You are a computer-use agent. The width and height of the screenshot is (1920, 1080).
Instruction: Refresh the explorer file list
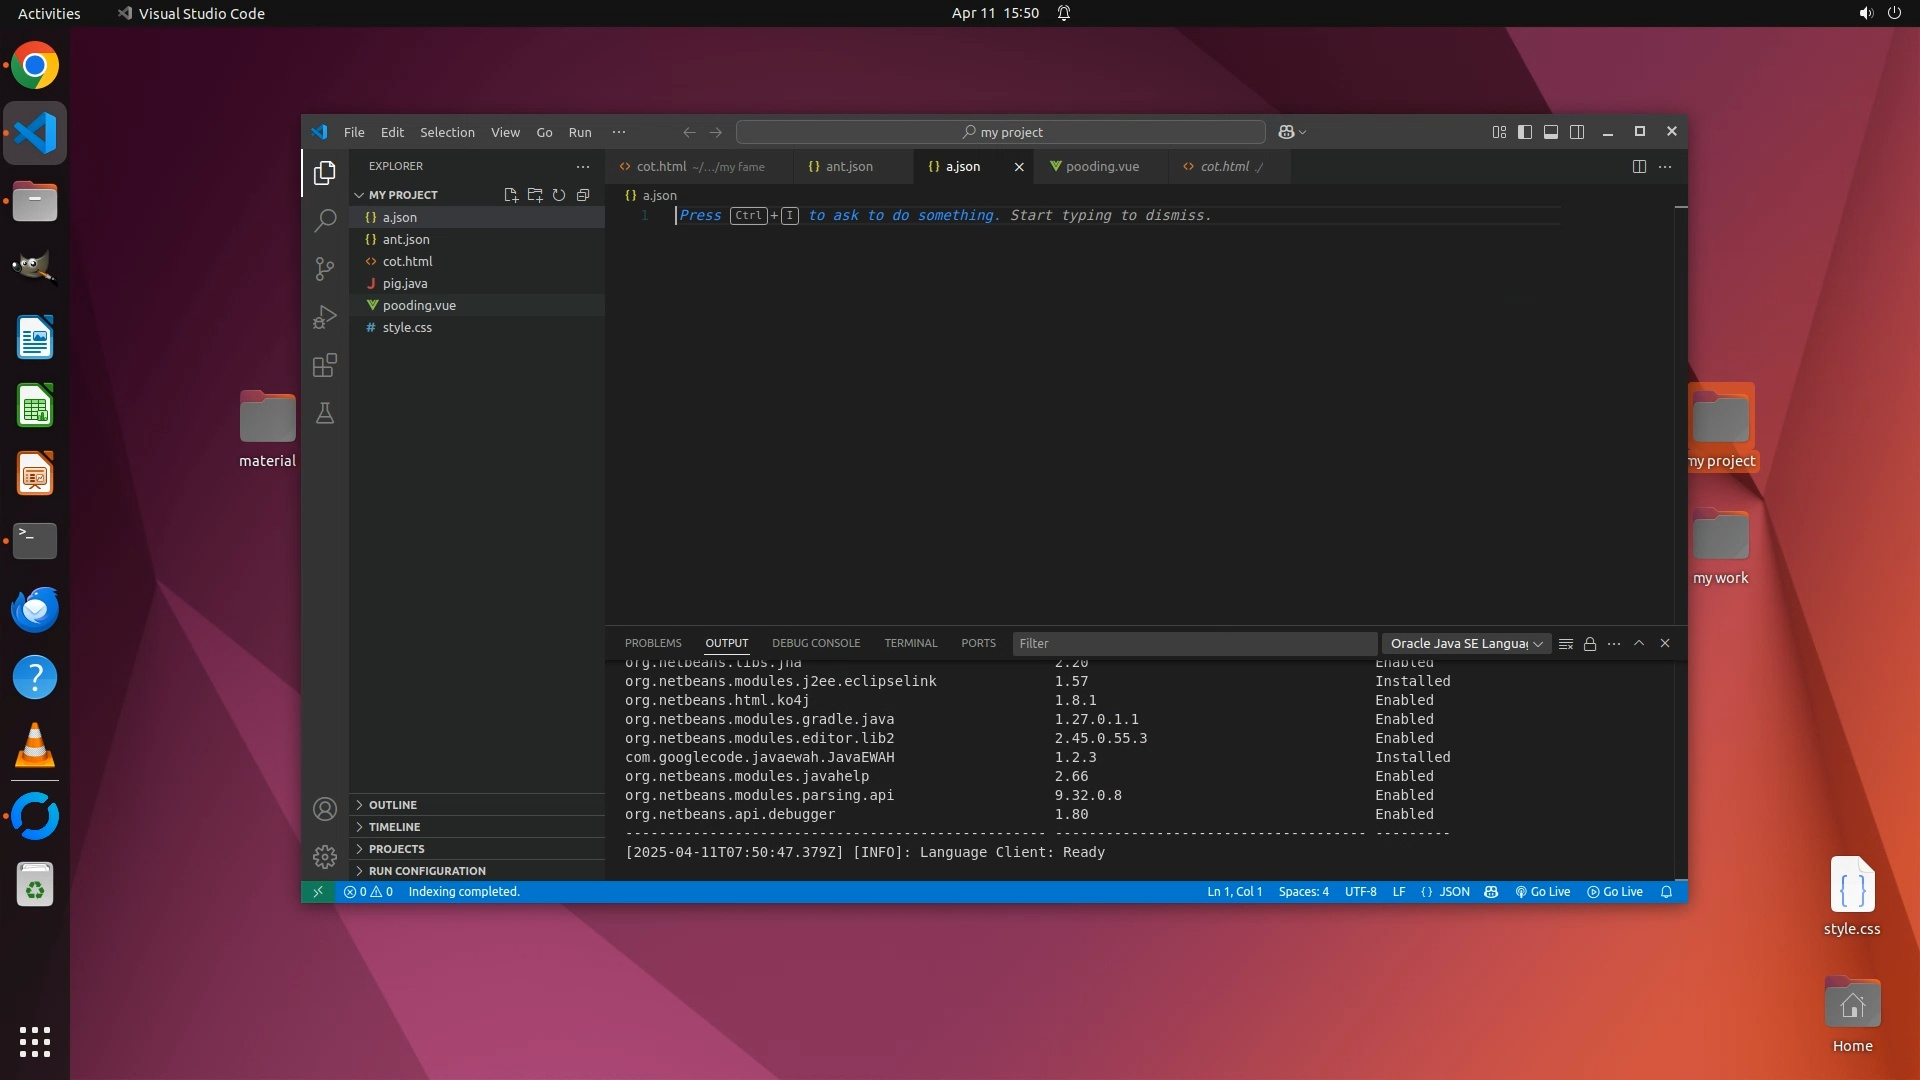(x=559, y=195)
